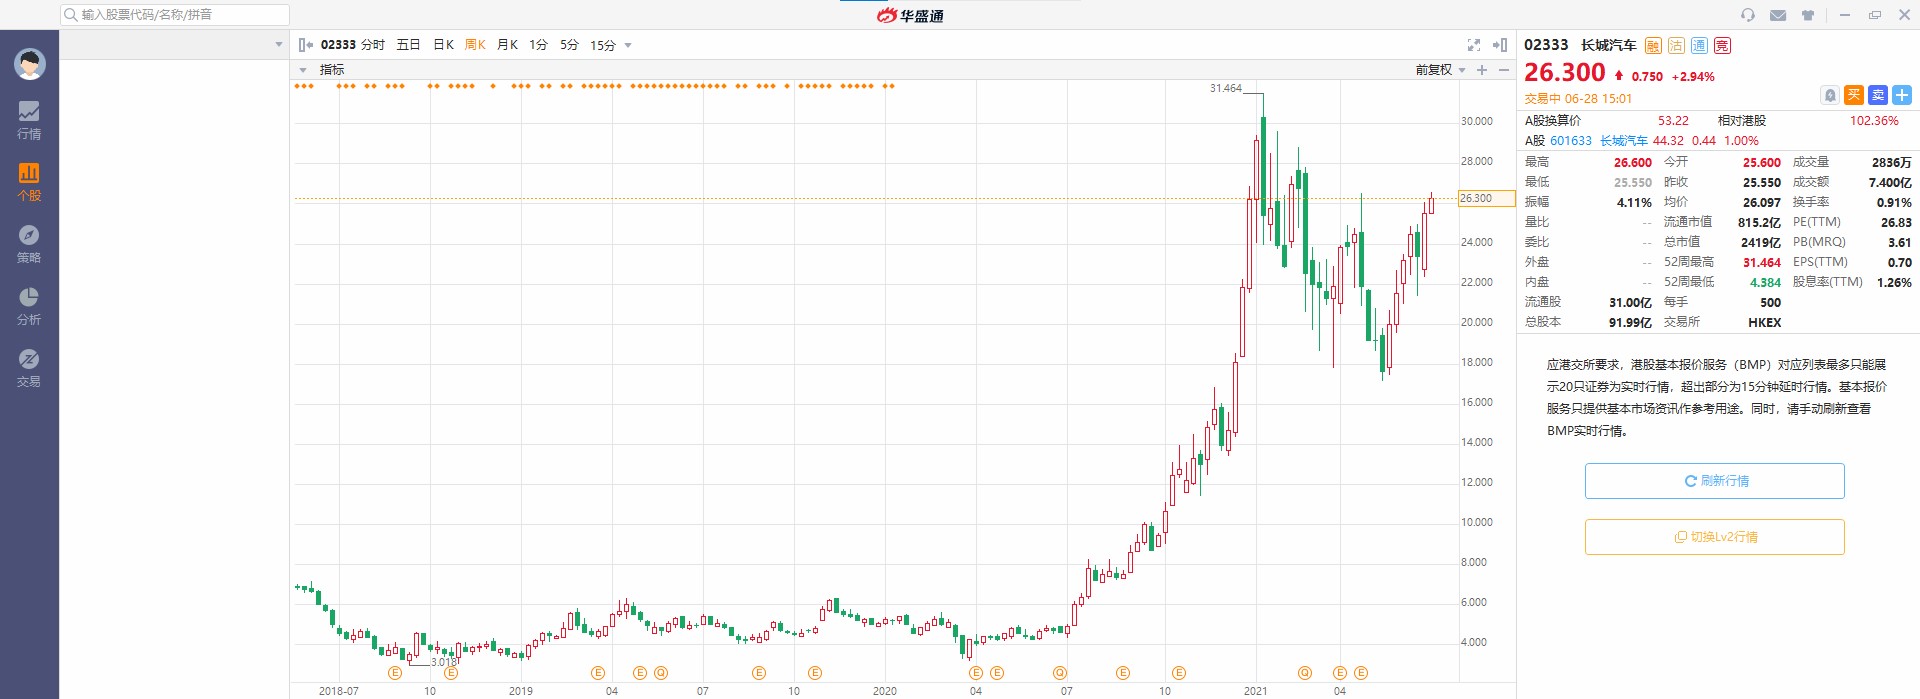Click the 刷新行情 refresh button

1715,481
